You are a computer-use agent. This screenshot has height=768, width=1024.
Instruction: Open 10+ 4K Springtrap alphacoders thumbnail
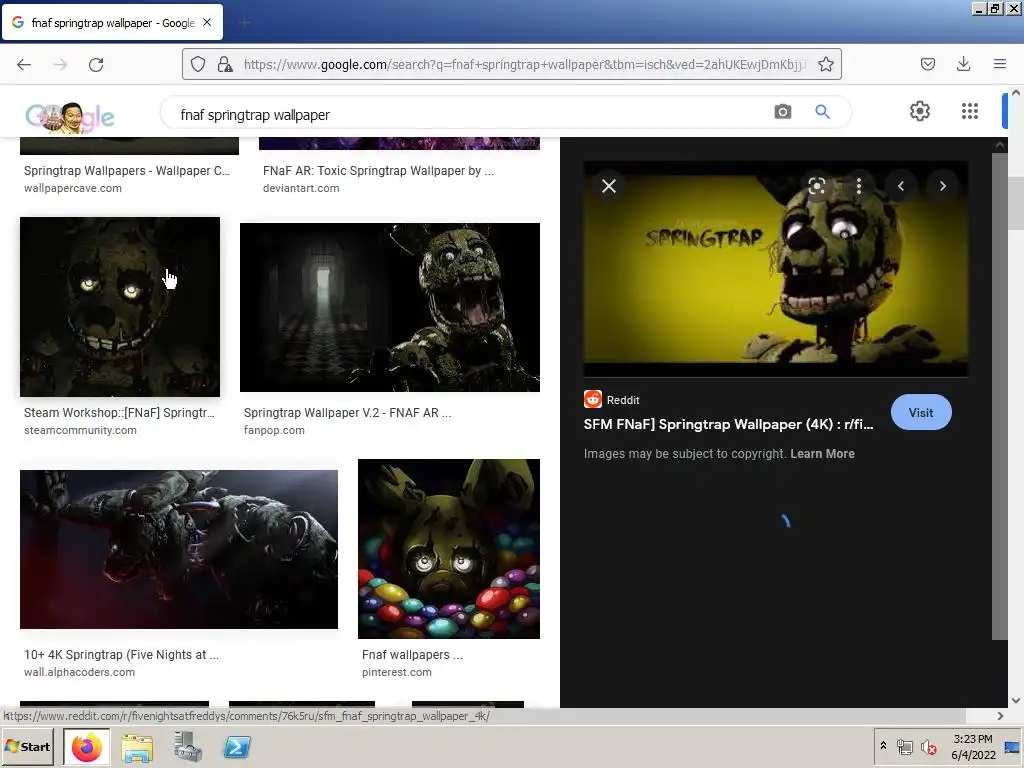(179, 549)
